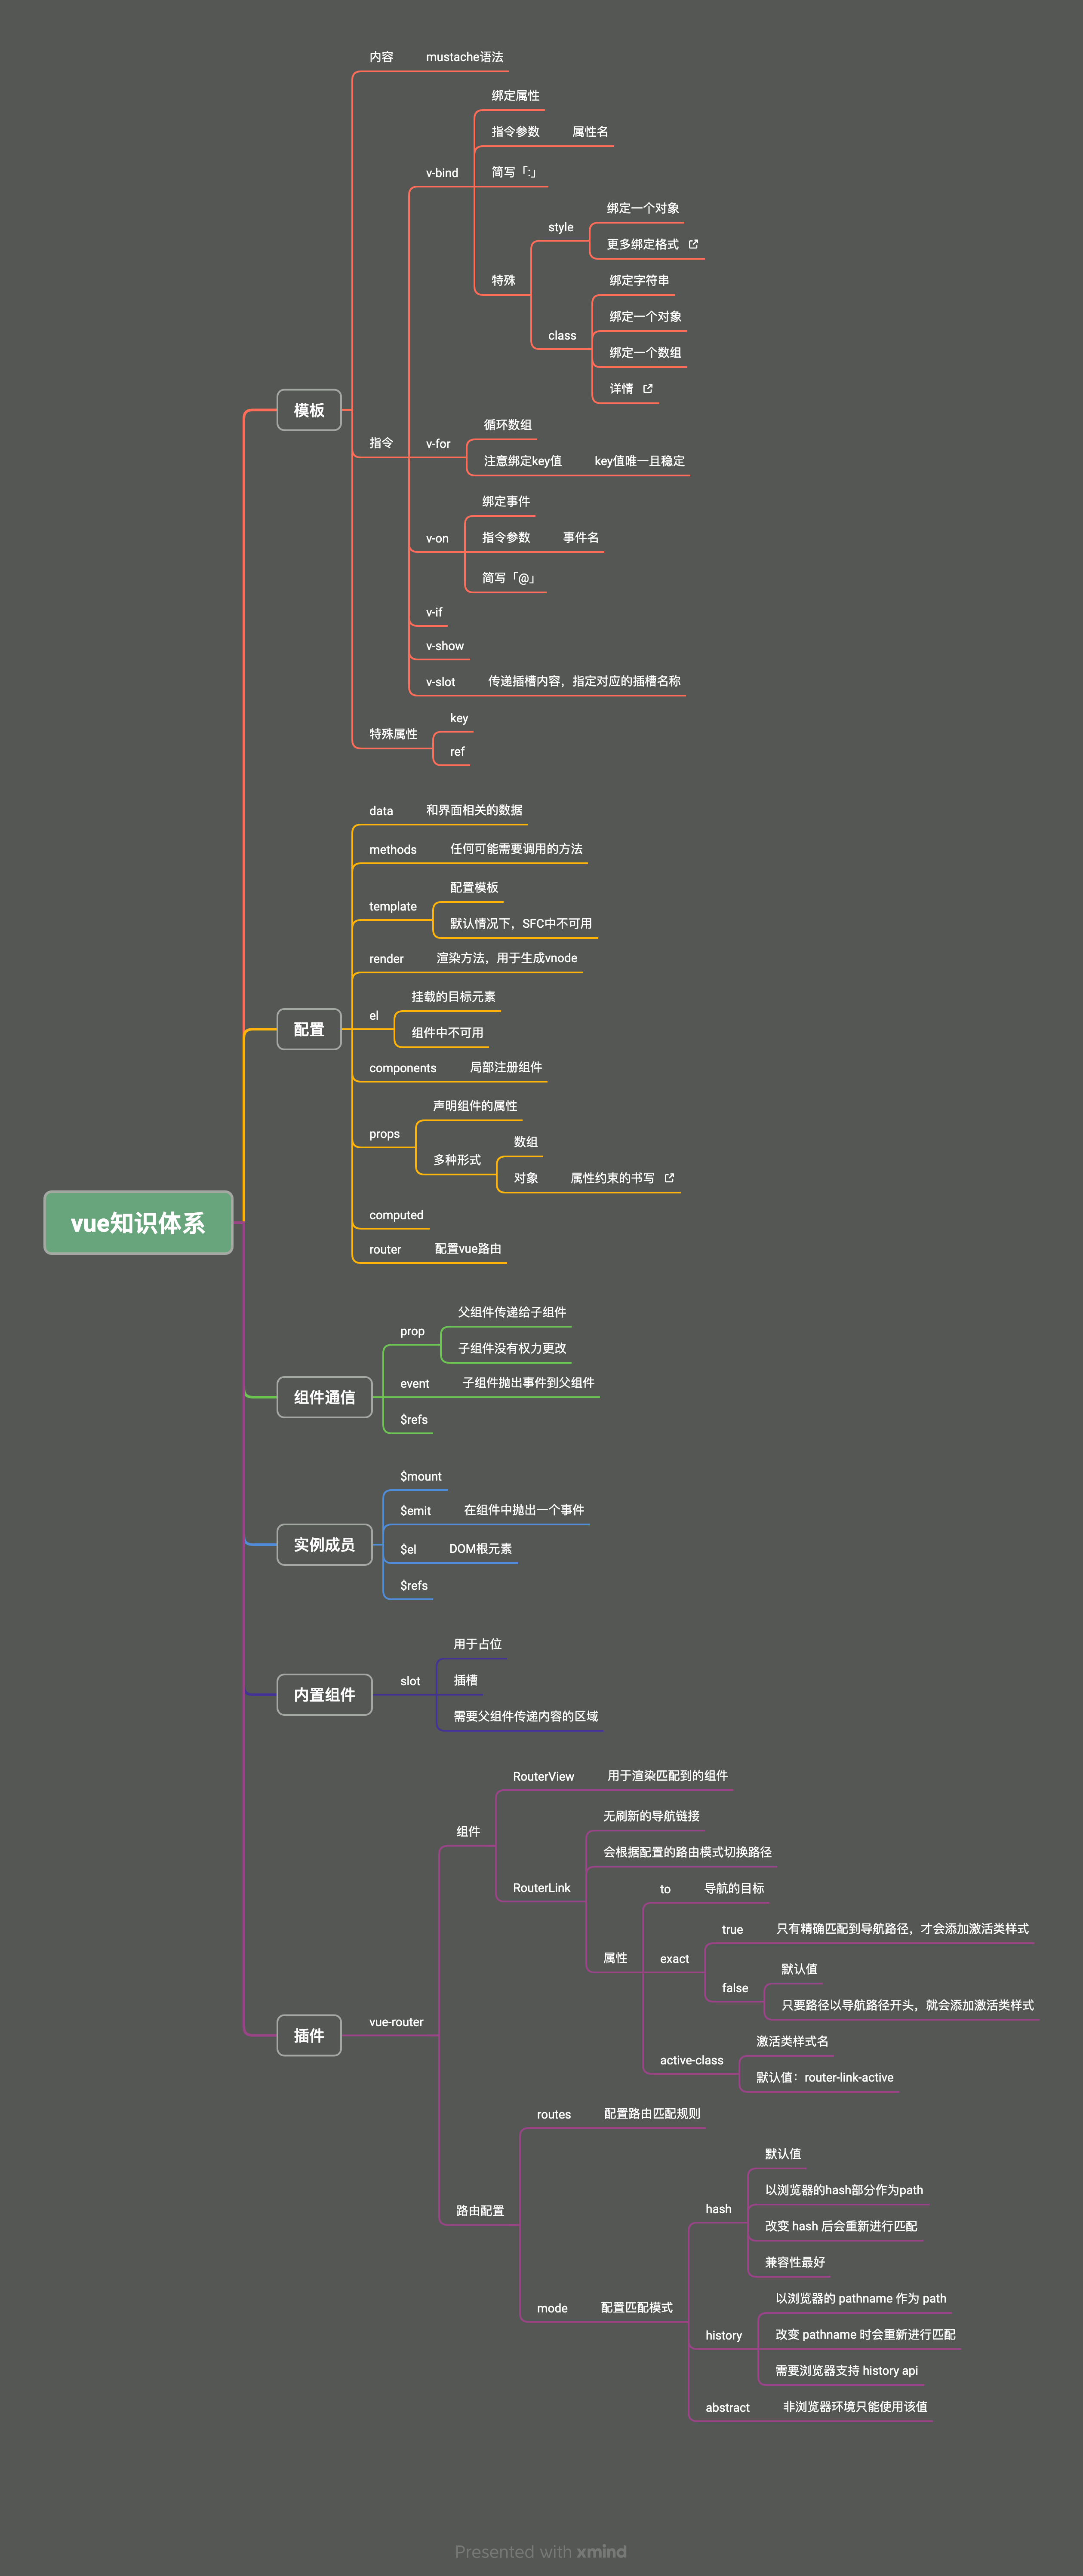Click the 默认情况下,SFC中不可用 node
The height and width of the screenshot is (2576, 1083).
click(x=521, y=923)
